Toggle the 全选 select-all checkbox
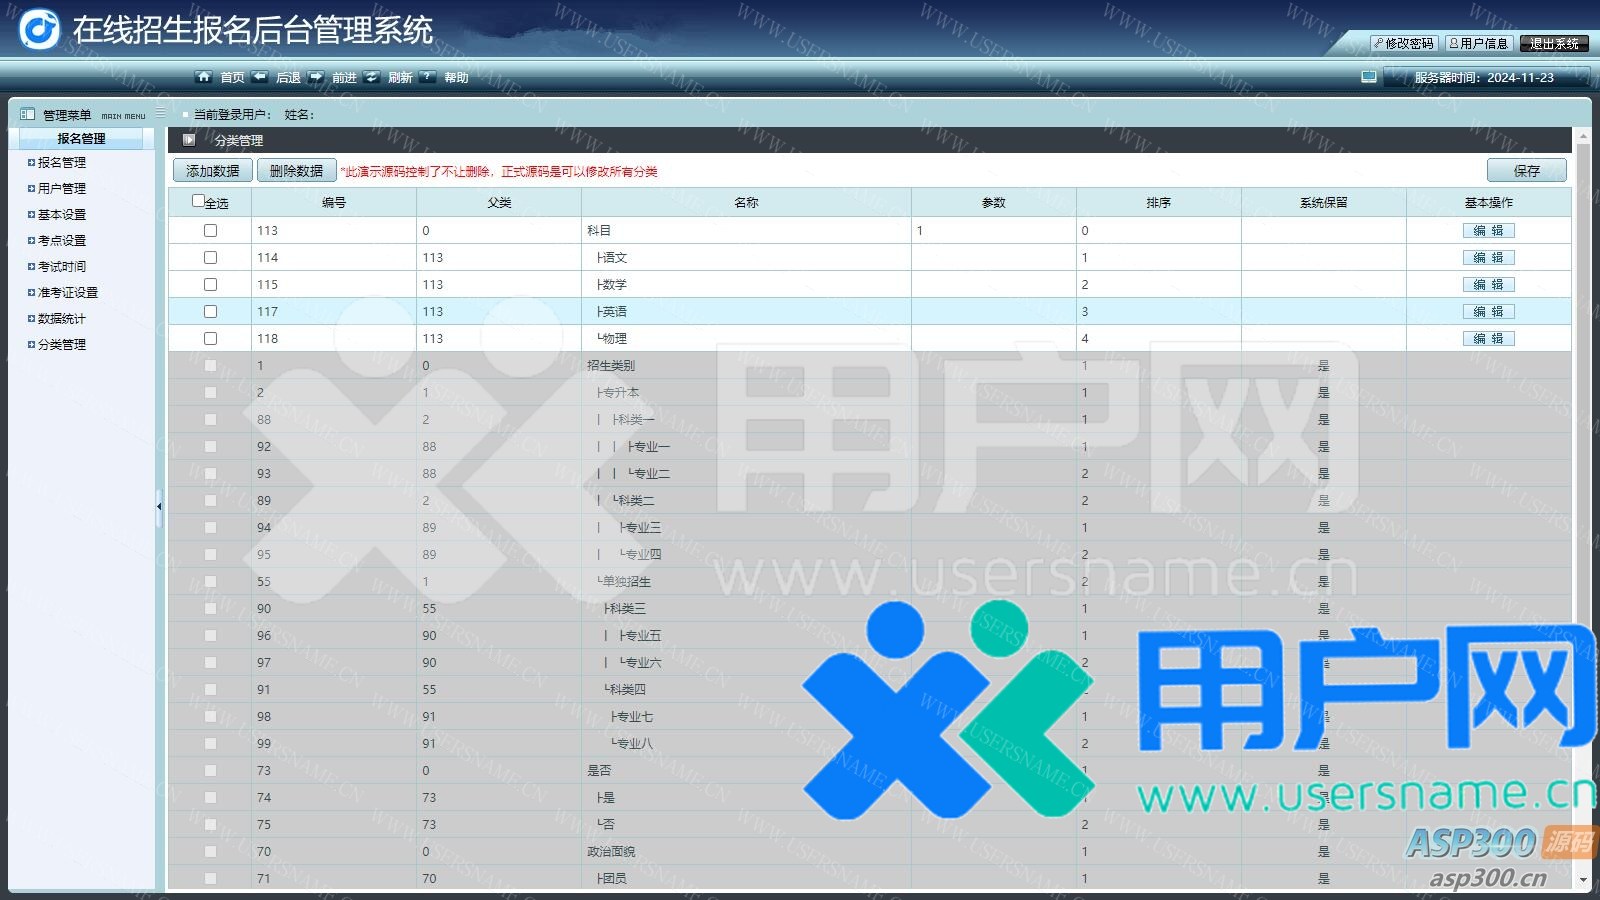The image size is (1600, 900). click(x=198, y=201)
